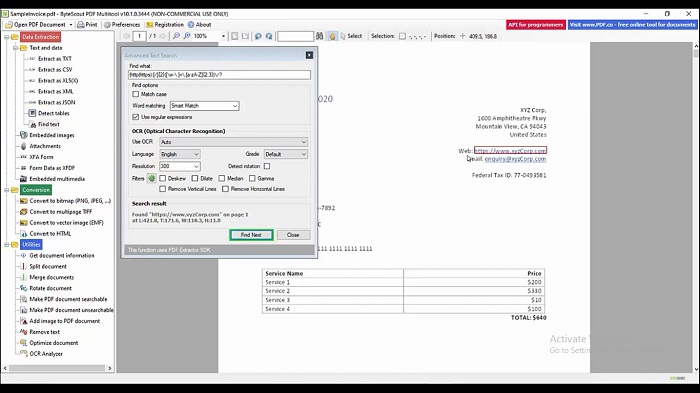The height and width of the screenshot is (393, 700).
Task: Click the Find Next button
Action: 251,235
